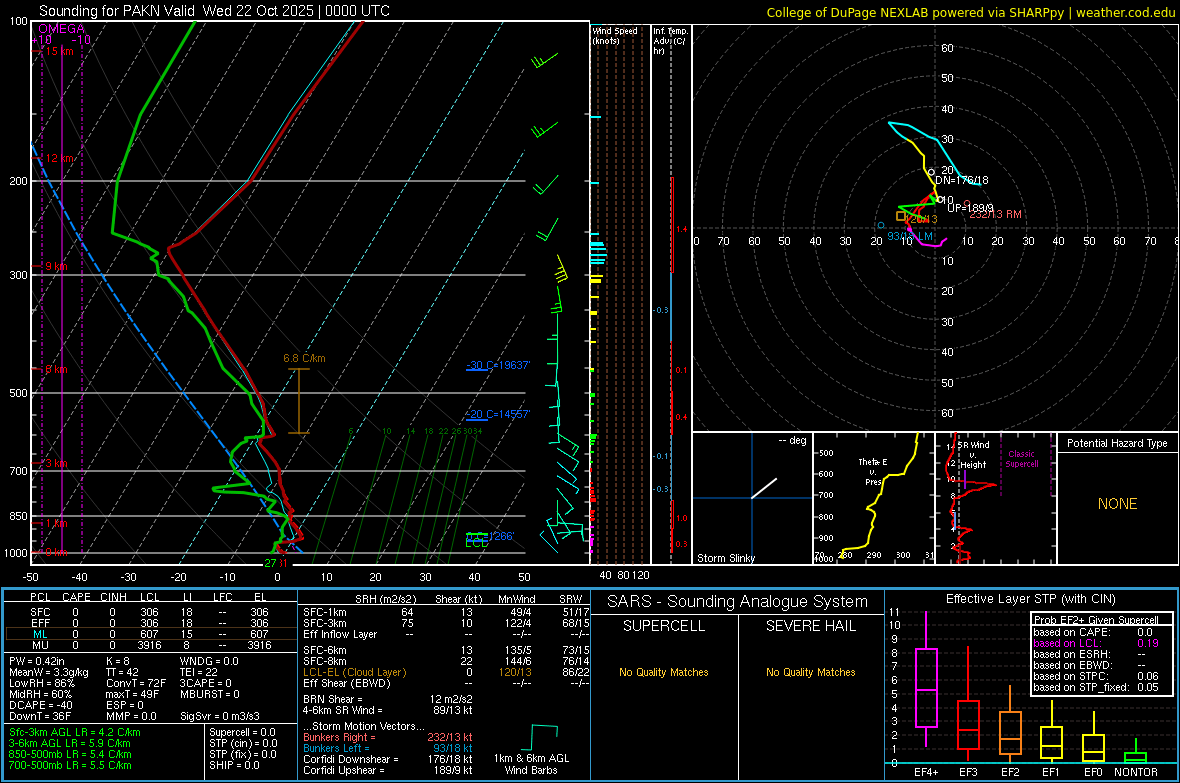Click 'No Quality Matches' under SUPERCELL

point(664,672)
